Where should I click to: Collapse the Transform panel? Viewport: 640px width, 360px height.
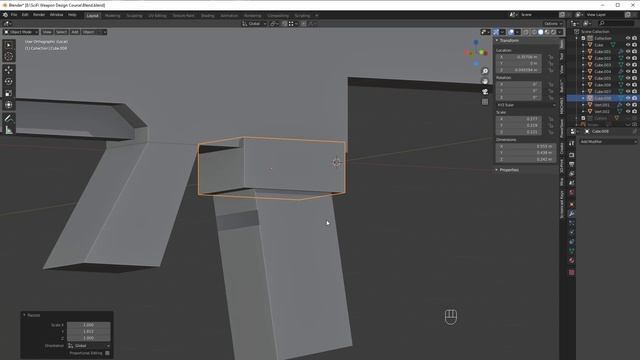pyautogui.click(x=508, y=40)
